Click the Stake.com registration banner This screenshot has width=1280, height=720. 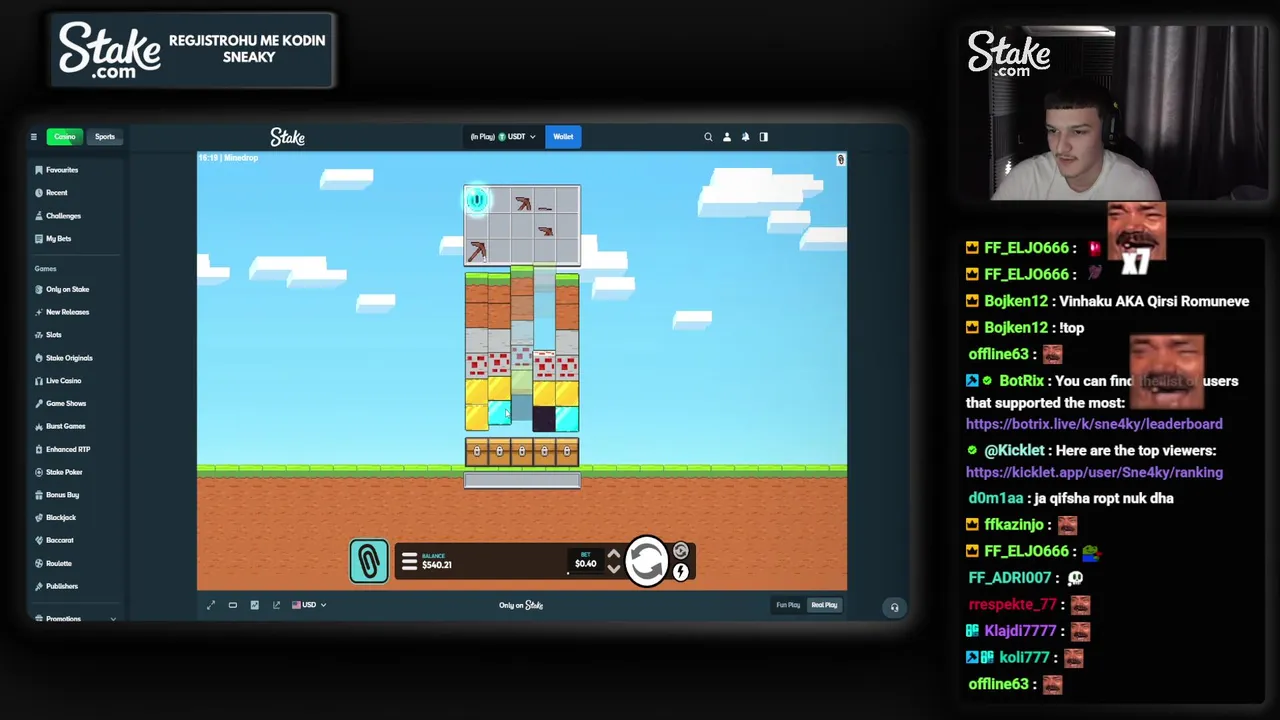point(193,50)
